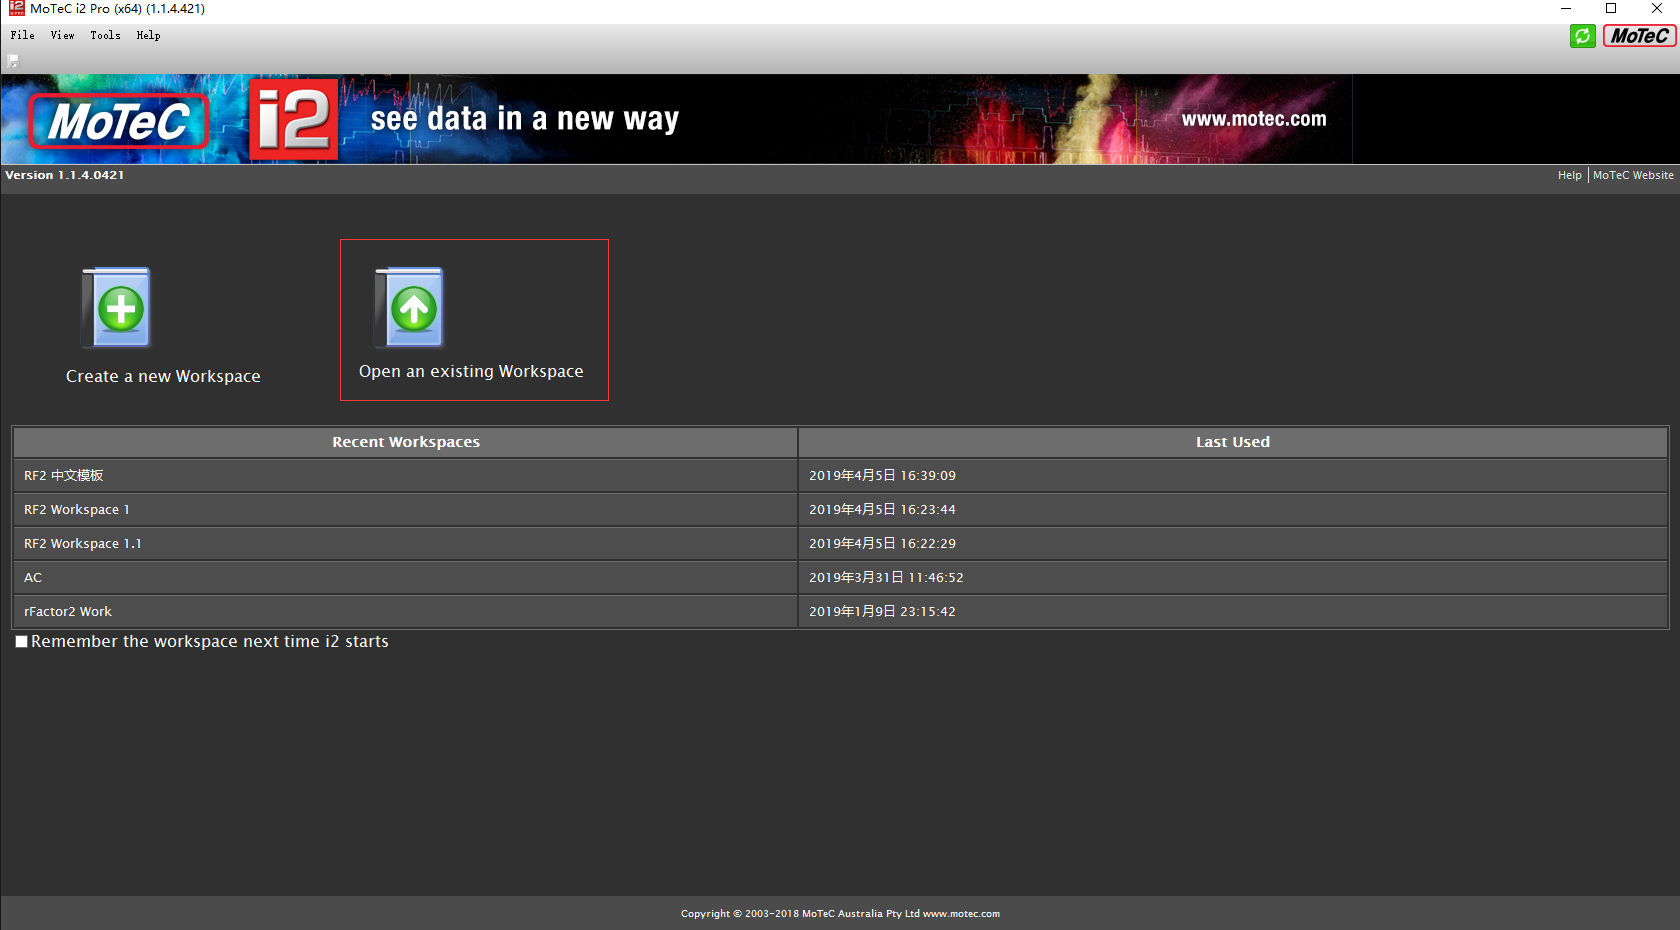Enable Remember the workspace next time checkbox
Image resolution: width=1680 pixels, height=930 pixels.
[x=21, y=642]
